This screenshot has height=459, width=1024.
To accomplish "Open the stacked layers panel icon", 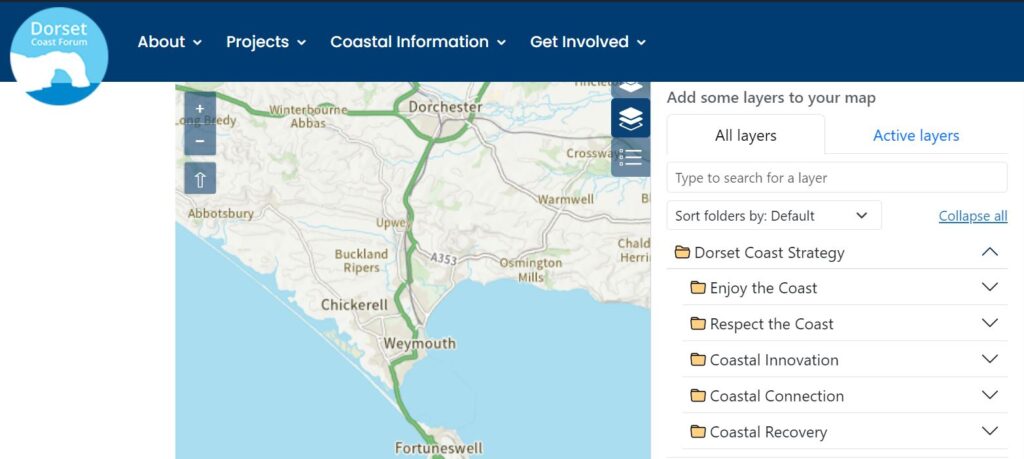I will pyautogui.click(x=630, y=118).
